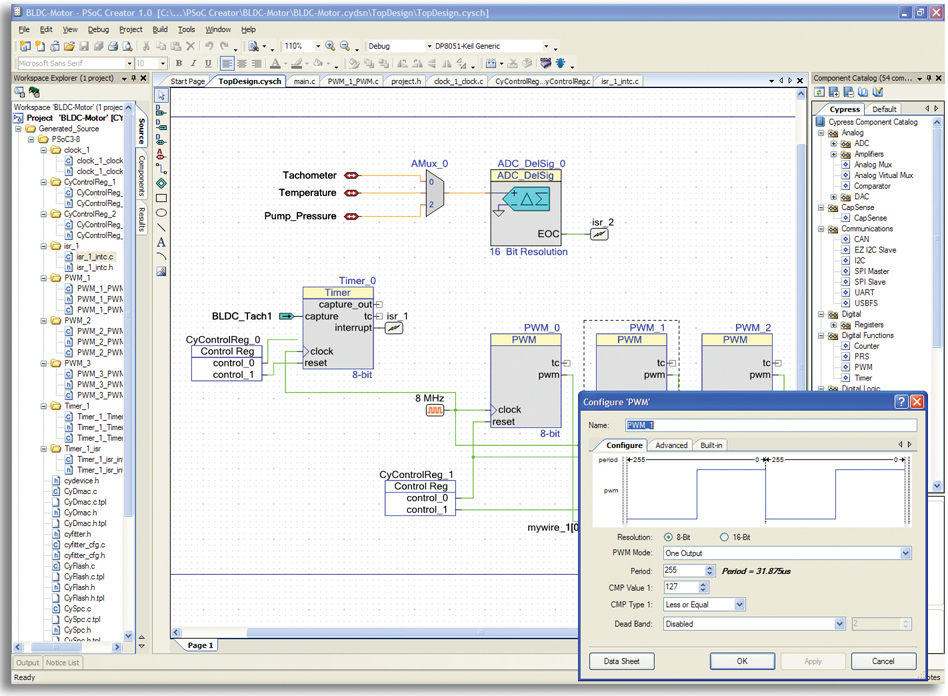
Task: Select 16-Bit resolution radio button
Action: [x=724, y=537]
